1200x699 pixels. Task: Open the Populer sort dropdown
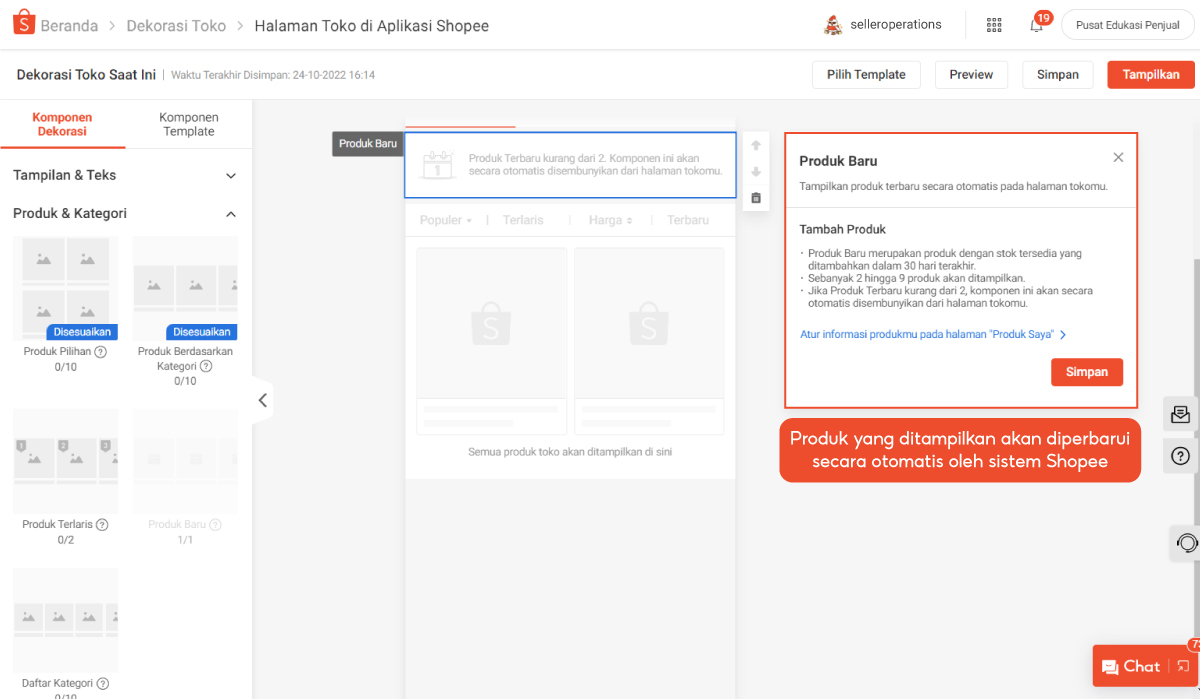tap(446, 220)
